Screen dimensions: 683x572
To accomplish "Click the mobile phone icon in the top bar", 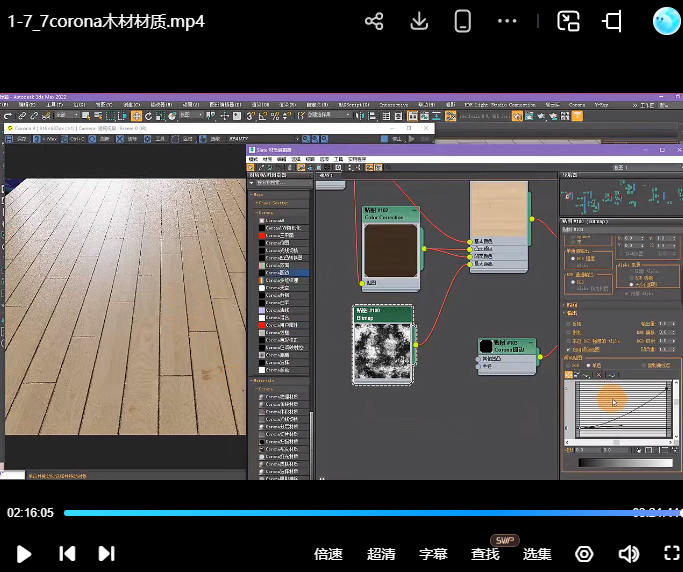I will click(x=462, y=21).
